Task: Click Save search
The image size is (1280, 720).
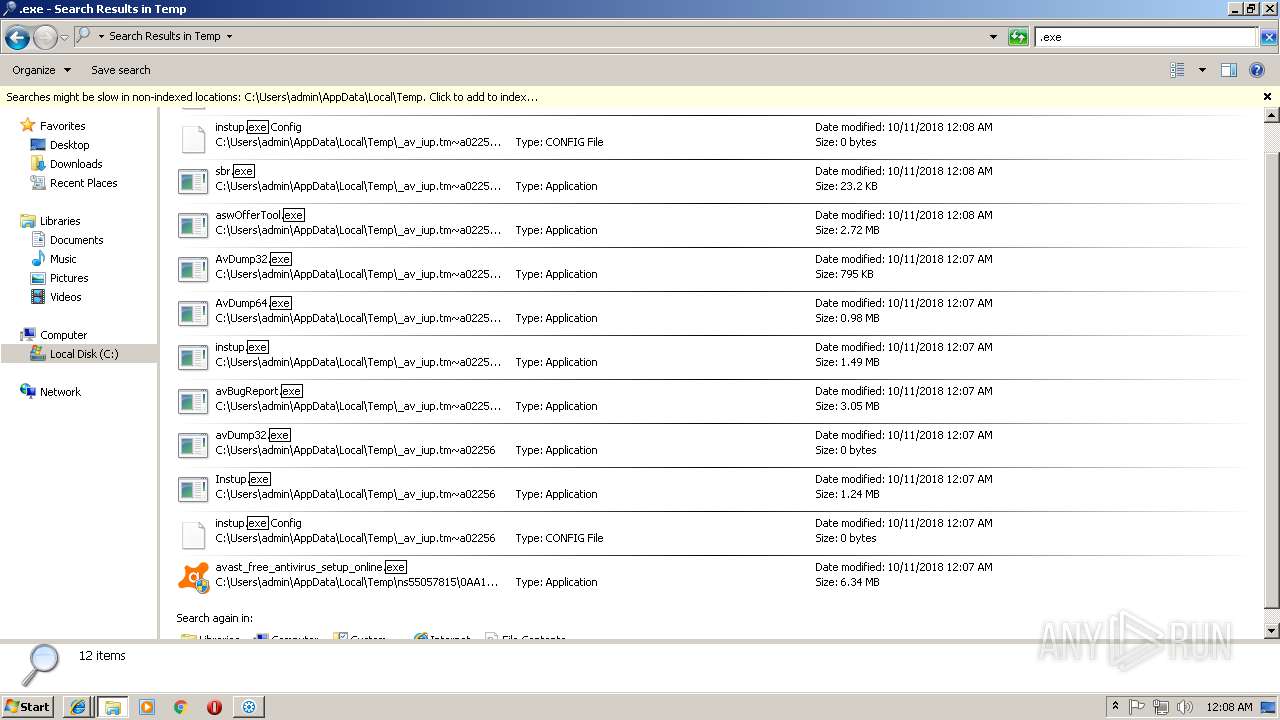Action: [121, 70]
